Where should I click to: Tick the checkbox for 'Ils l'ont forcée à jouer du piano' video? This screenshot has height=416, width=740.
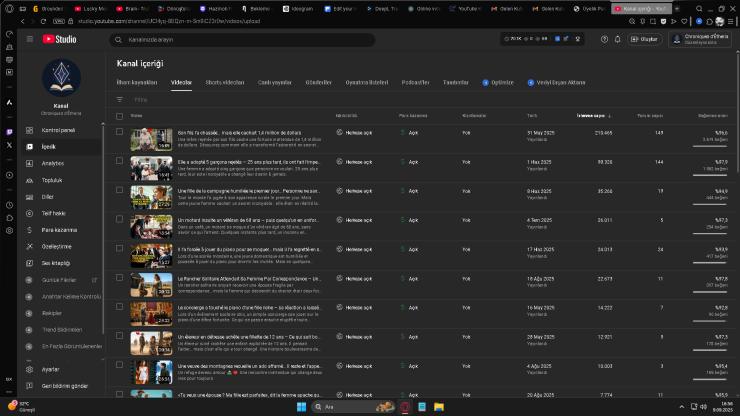coord(119,248)
